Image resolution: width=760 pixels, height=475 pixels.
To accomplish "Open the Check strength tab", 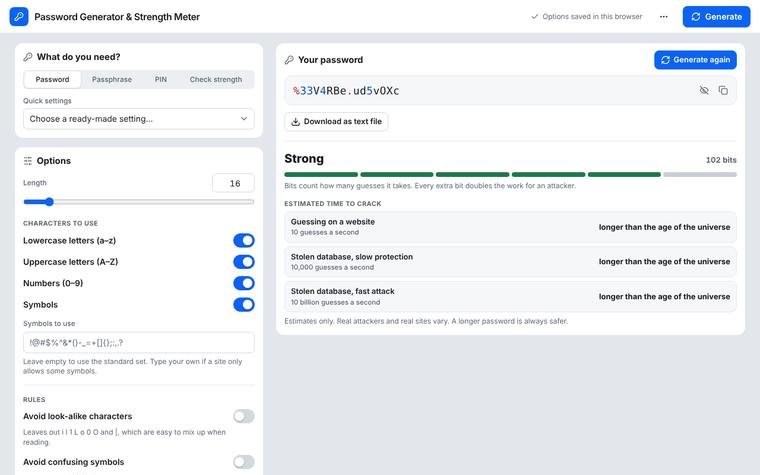I will (x=216, y=79).
